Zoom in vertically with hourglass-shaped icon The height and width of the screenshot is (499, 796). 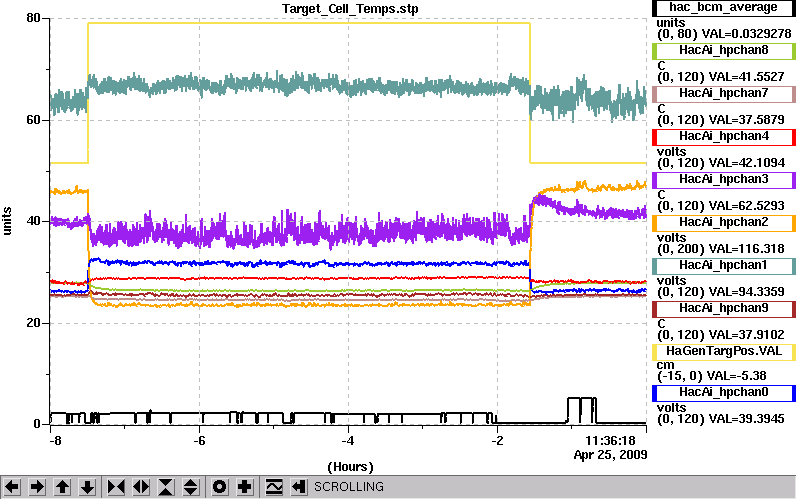click(166, 487)
